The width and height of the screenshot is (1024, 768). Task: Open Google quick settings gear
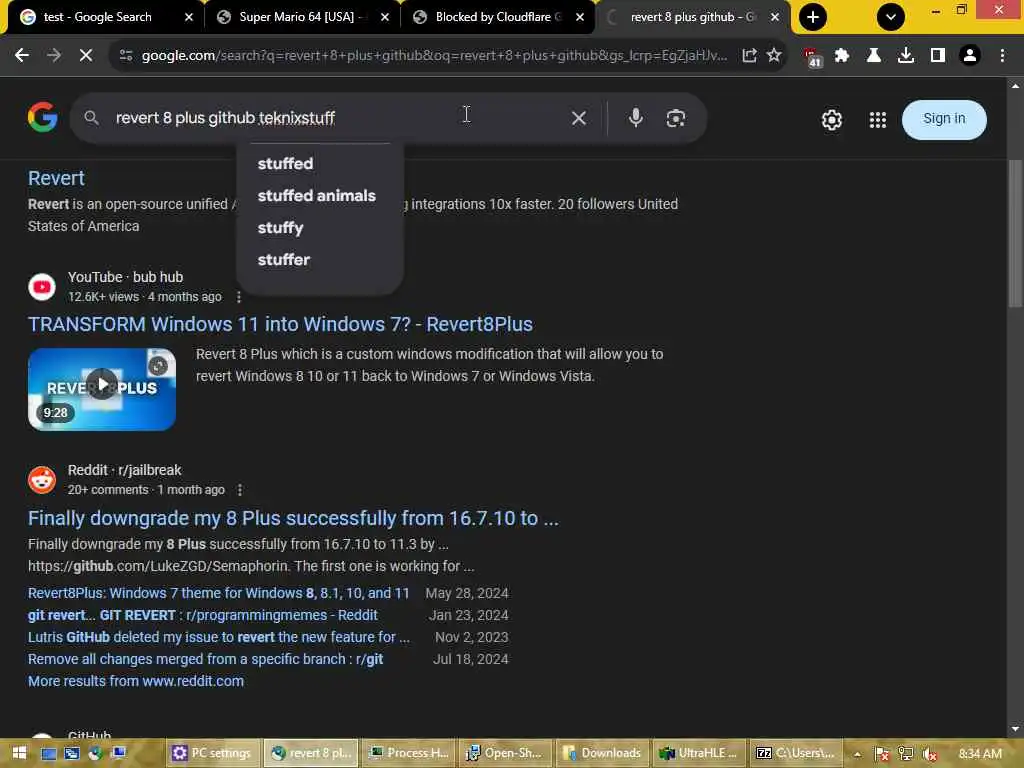point(831,120)
